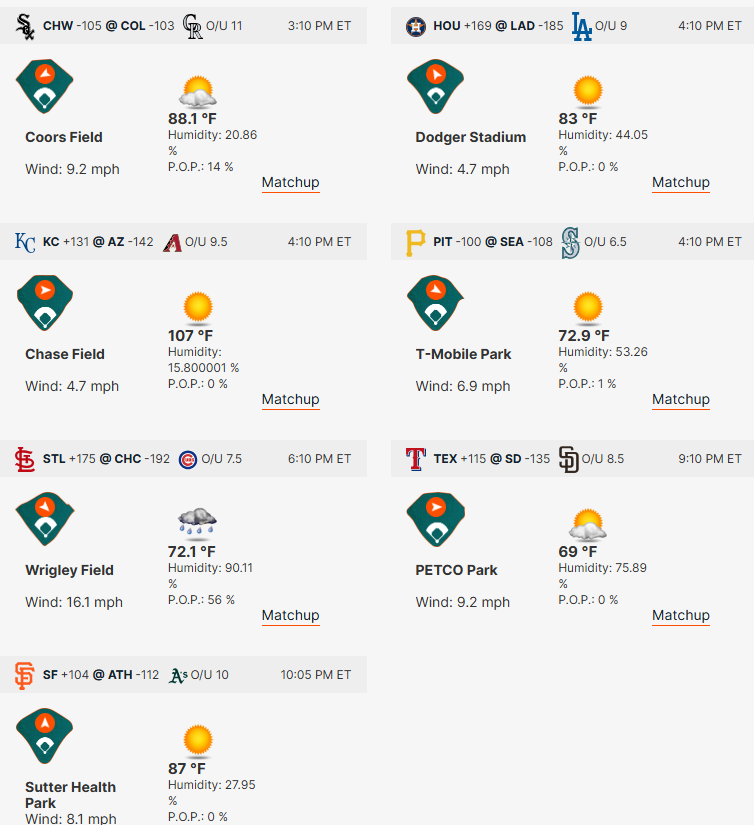Click the Seattle Mariners logo
Image resolution: width=754 pixels, height=825 pixels.
570,243
